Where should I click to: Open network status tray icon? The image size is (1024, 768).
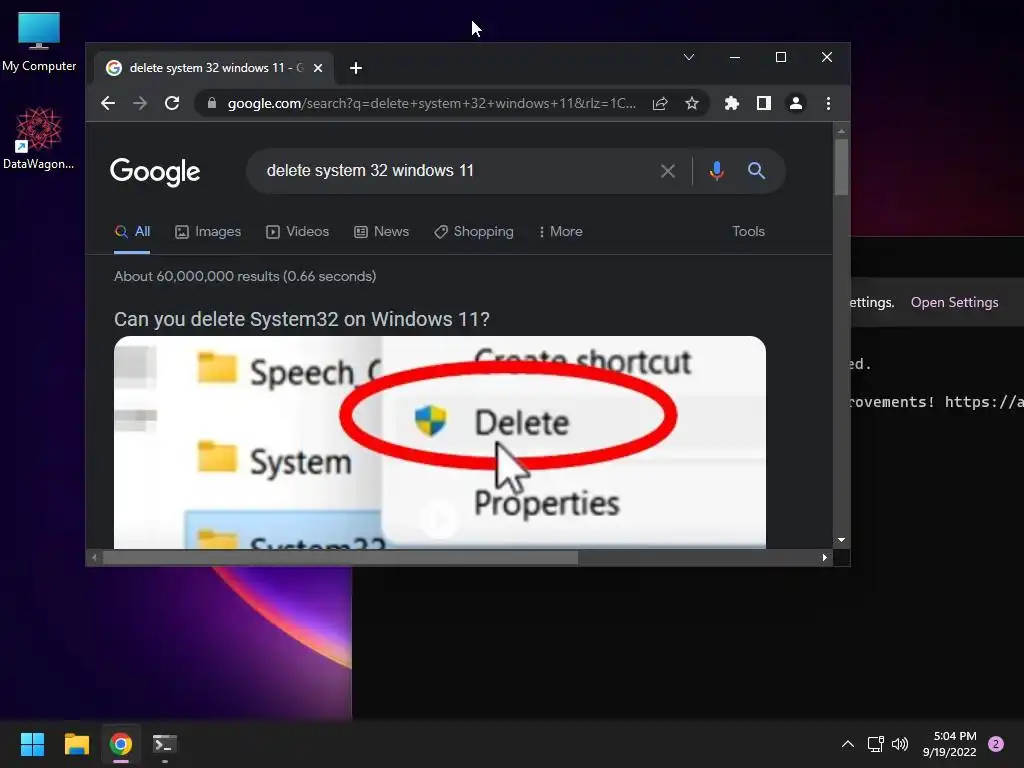[875, 744]
